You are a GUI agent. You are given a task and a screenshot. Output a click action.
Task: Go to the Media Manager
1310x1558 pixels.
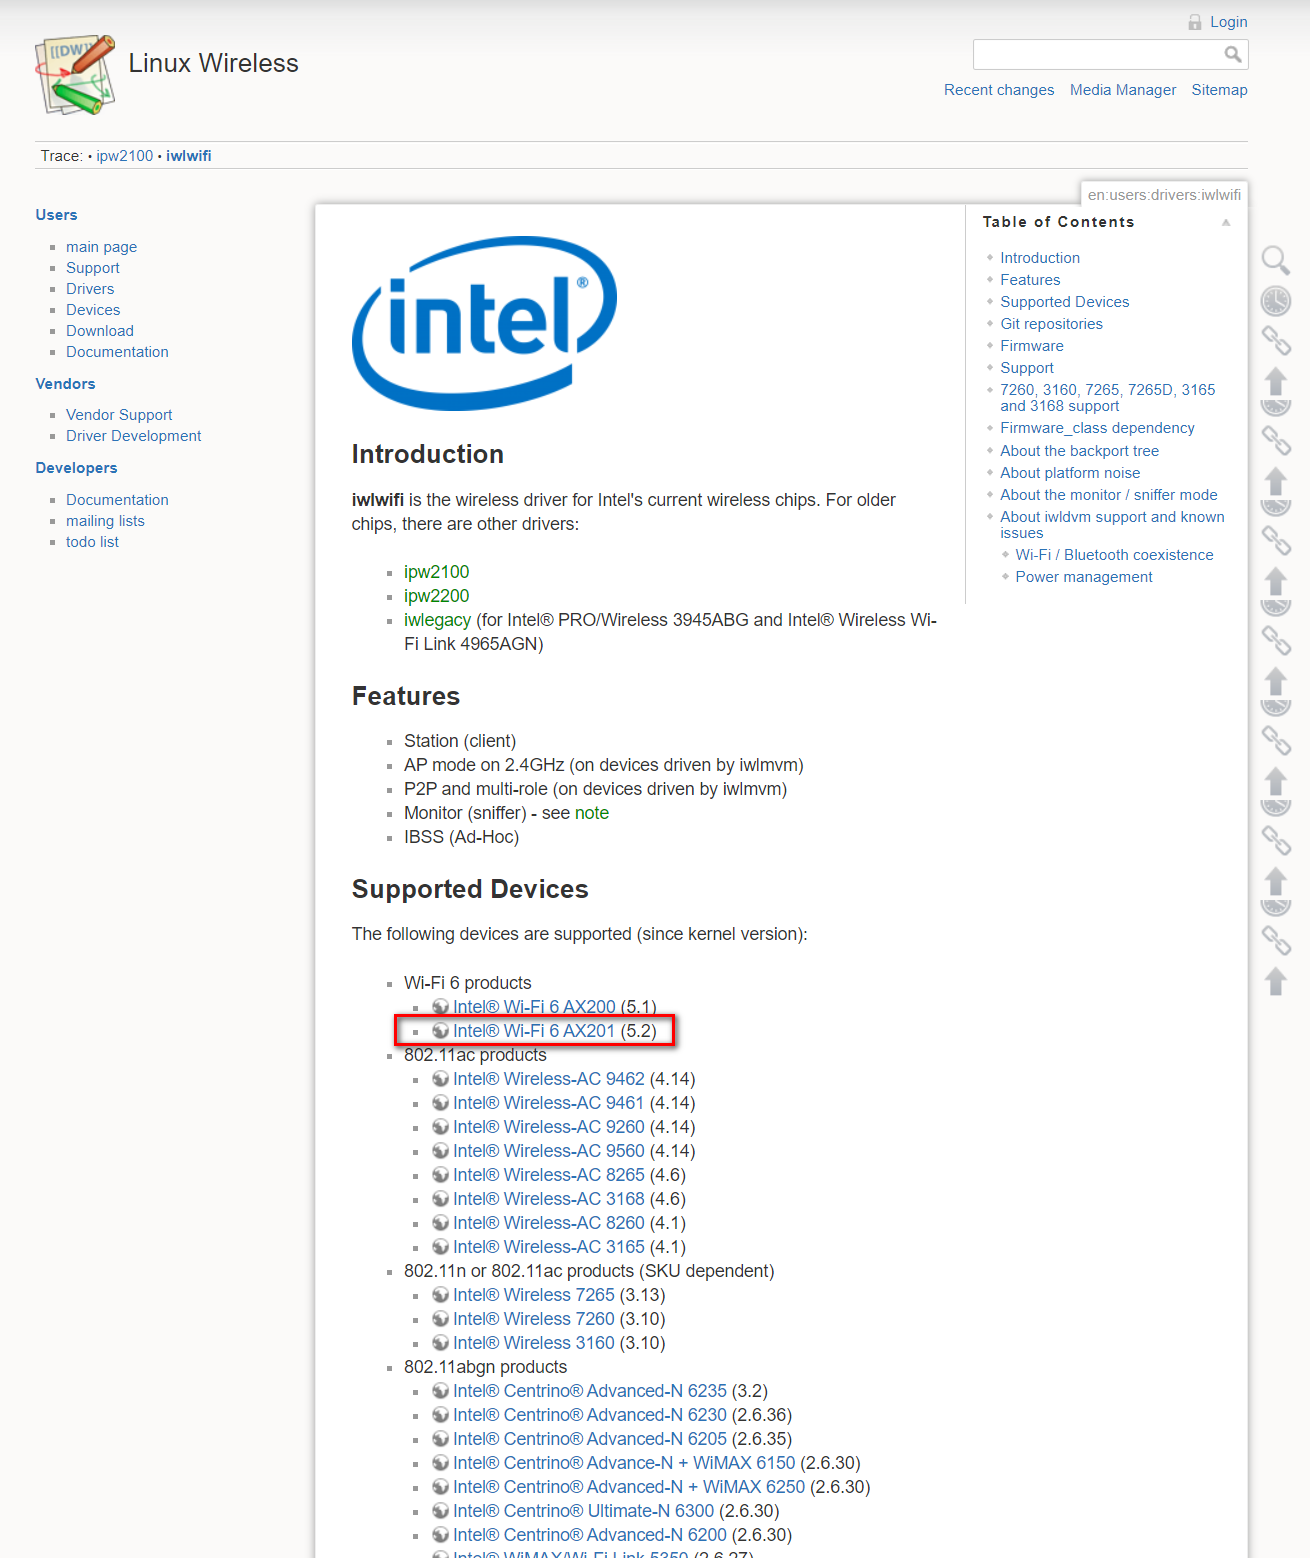[x=1122, y=89]
